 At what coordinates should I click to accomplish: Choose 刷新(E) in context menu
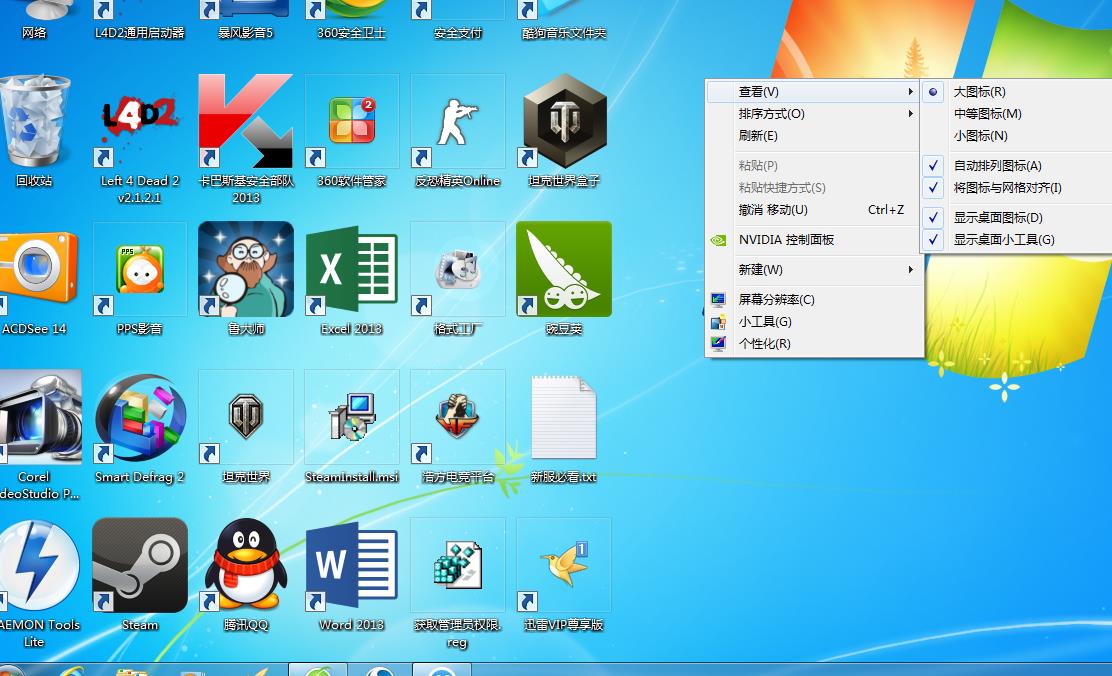pyautogui.click(x=813, y=135)
